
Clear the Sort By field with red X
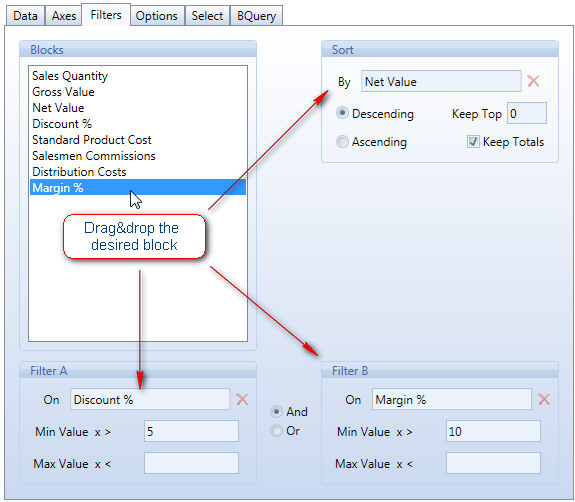click(x=533, y=81)
